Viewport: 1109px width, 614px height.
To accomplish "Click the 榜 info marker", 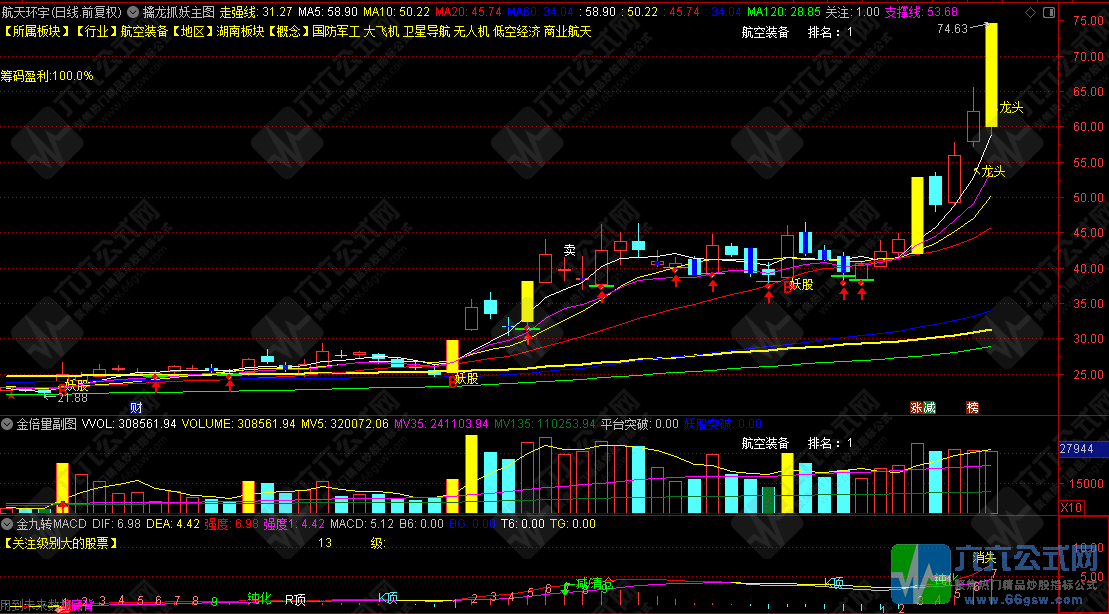I will [972, 407].
